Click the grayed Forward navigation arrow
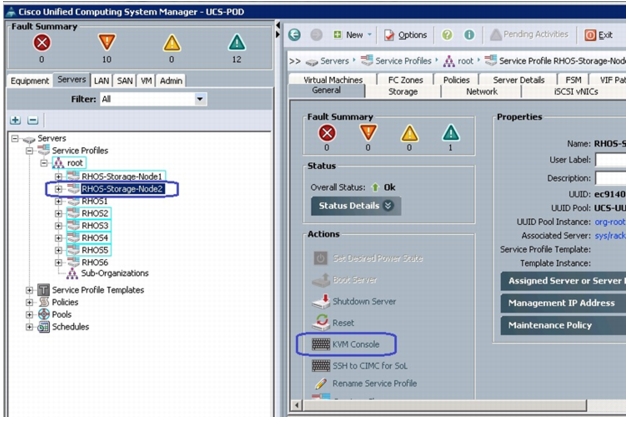630x431 pixels. (316, 35)
